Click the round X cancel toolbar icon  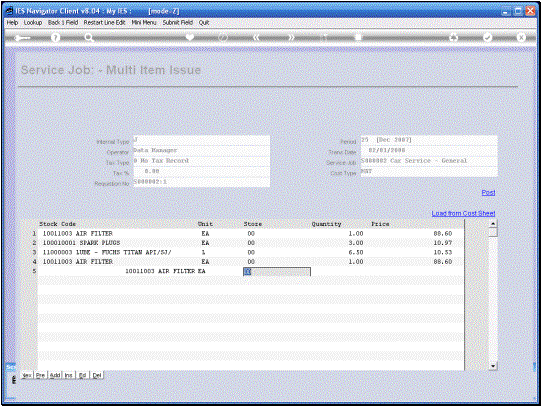(x=521, y=37)
